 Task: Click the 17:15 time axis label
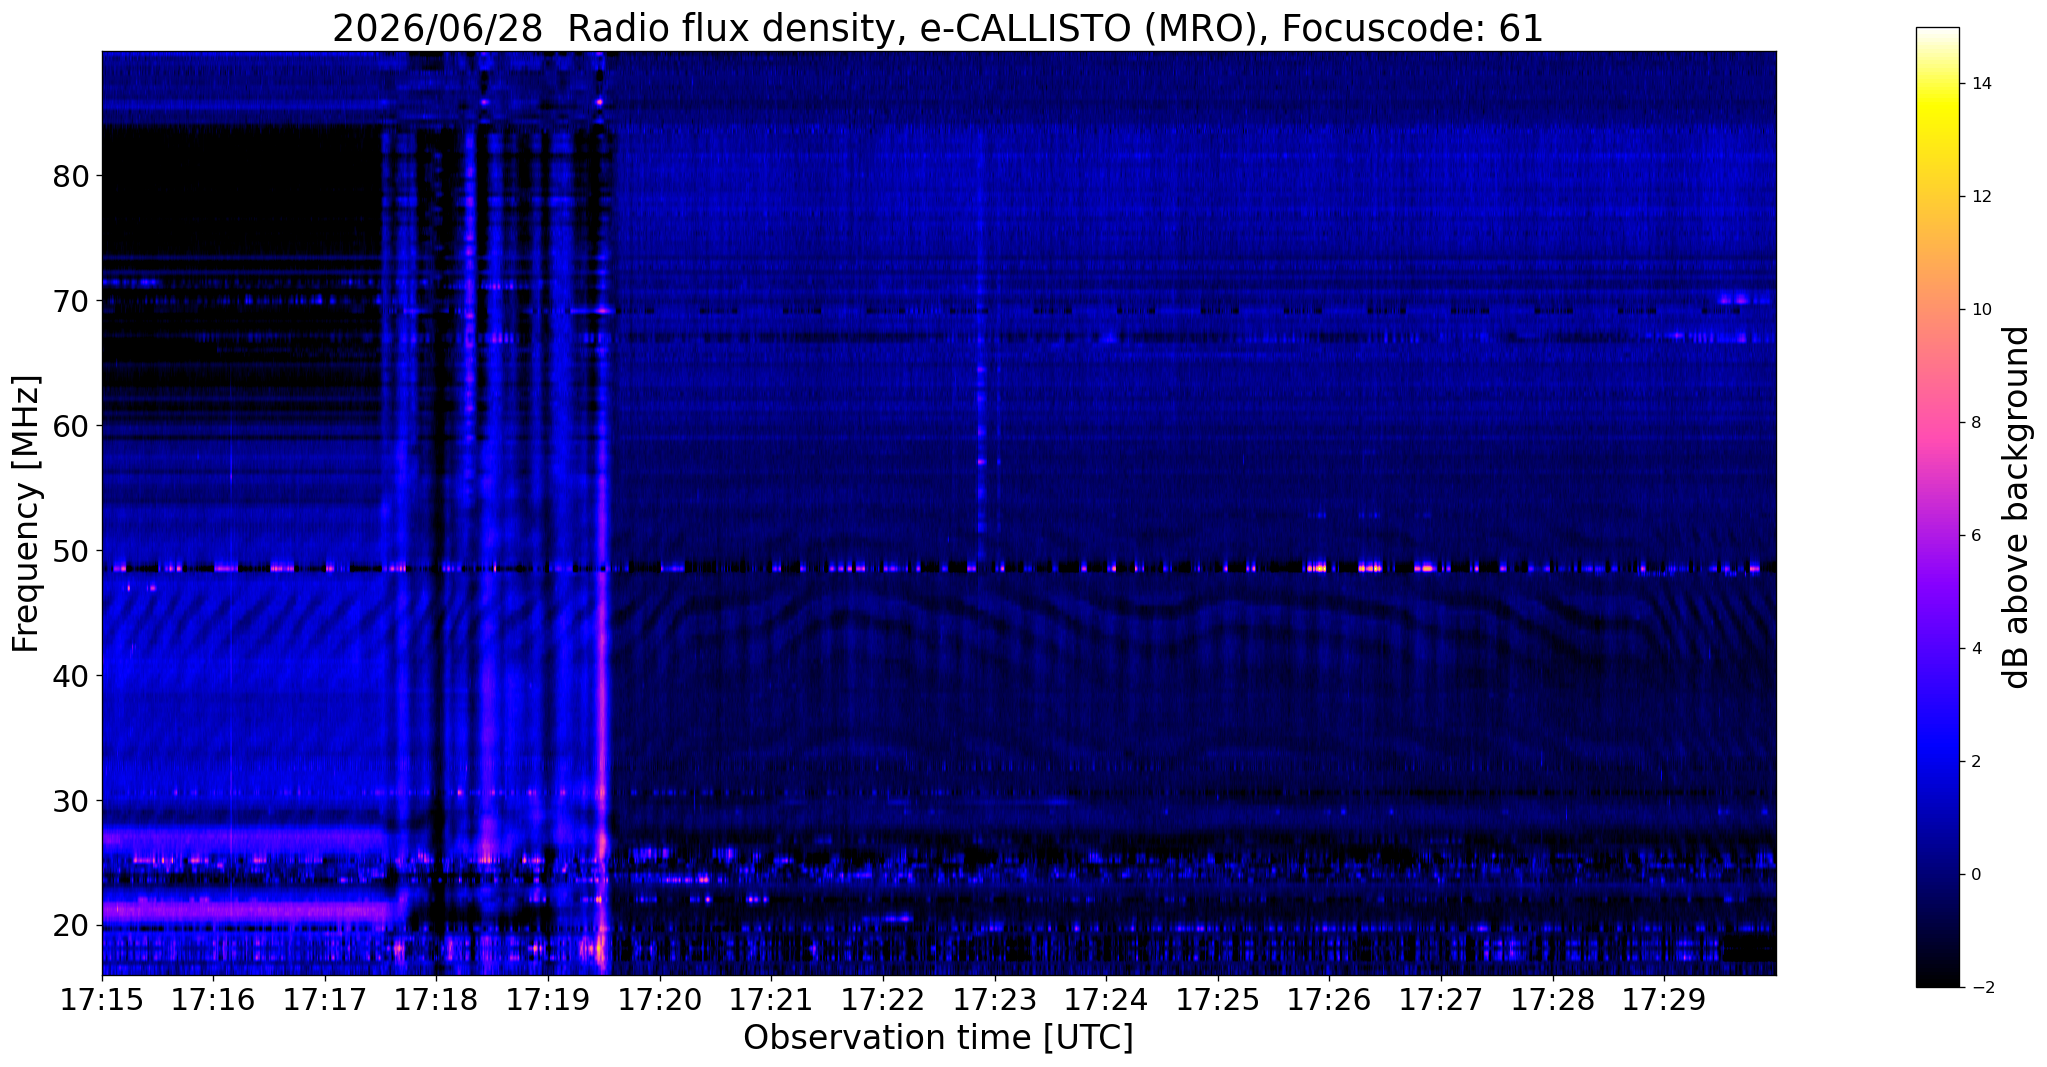tap(102, 1001)
